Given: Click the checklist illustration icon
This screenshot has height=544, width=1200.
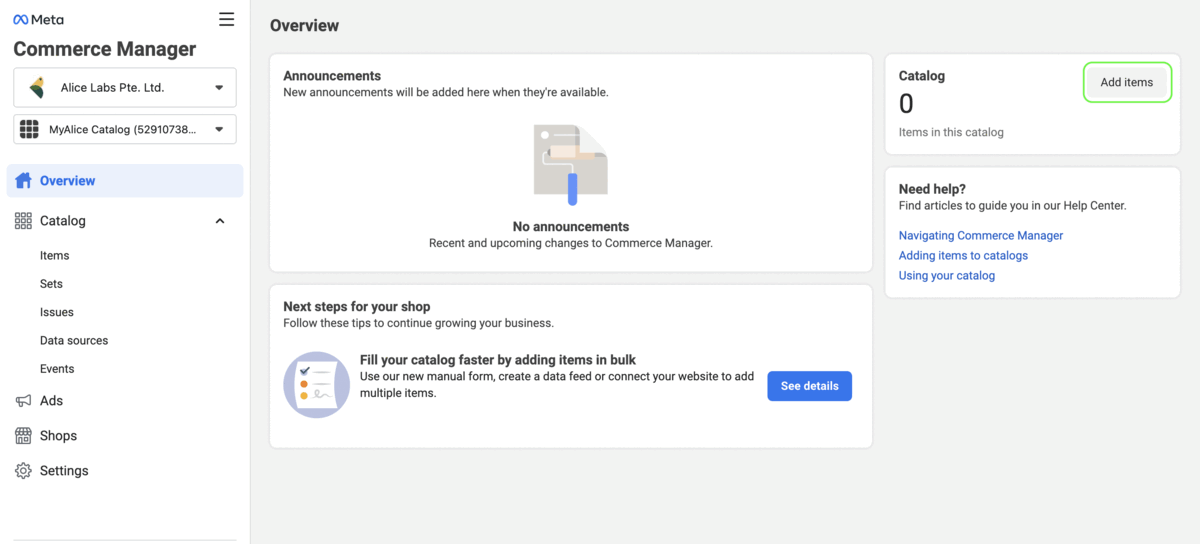Looking at the screenshot, I should click(317, 385).
